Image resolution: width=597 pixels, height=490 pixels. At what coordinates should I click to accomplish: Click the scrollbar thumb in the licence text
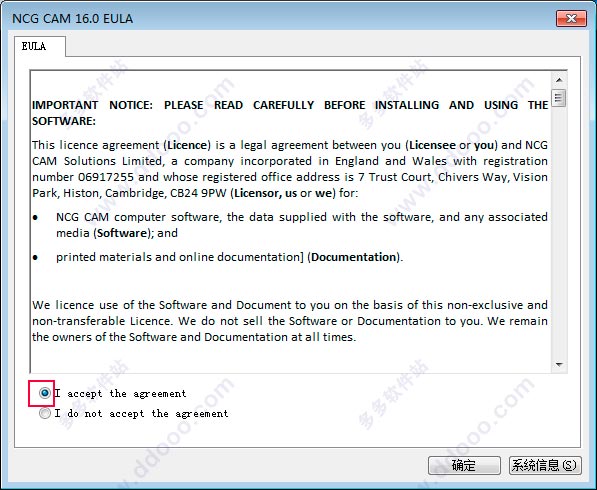[559, 98]
